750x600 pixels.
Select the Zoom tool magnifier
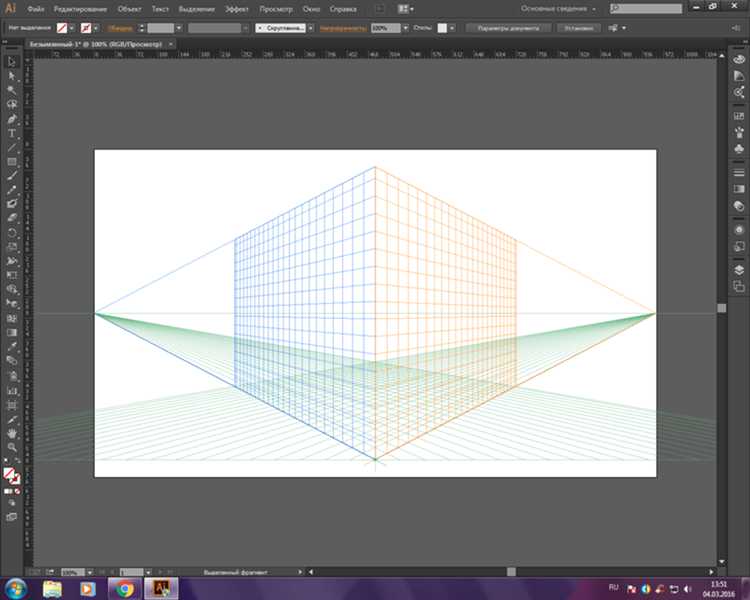[x=12, y=447]
